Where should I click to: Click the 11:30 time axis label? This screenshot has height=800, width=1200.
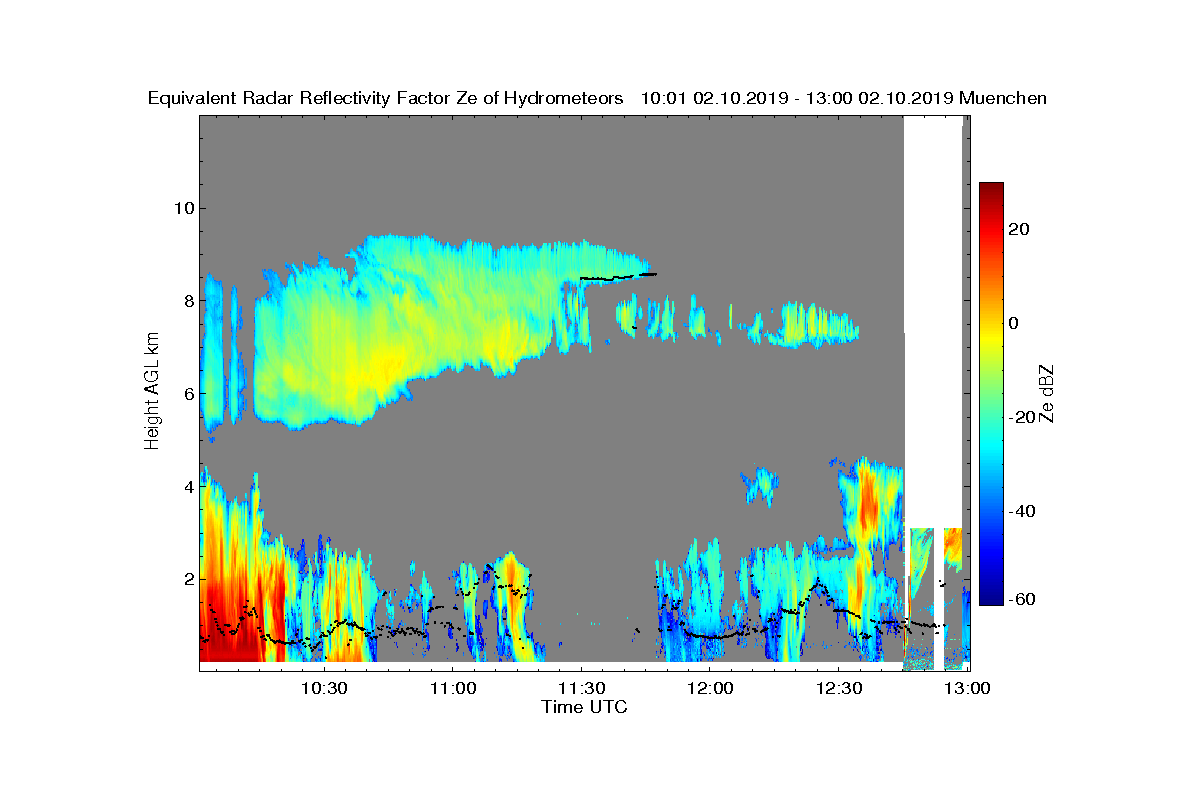(582, 689)
